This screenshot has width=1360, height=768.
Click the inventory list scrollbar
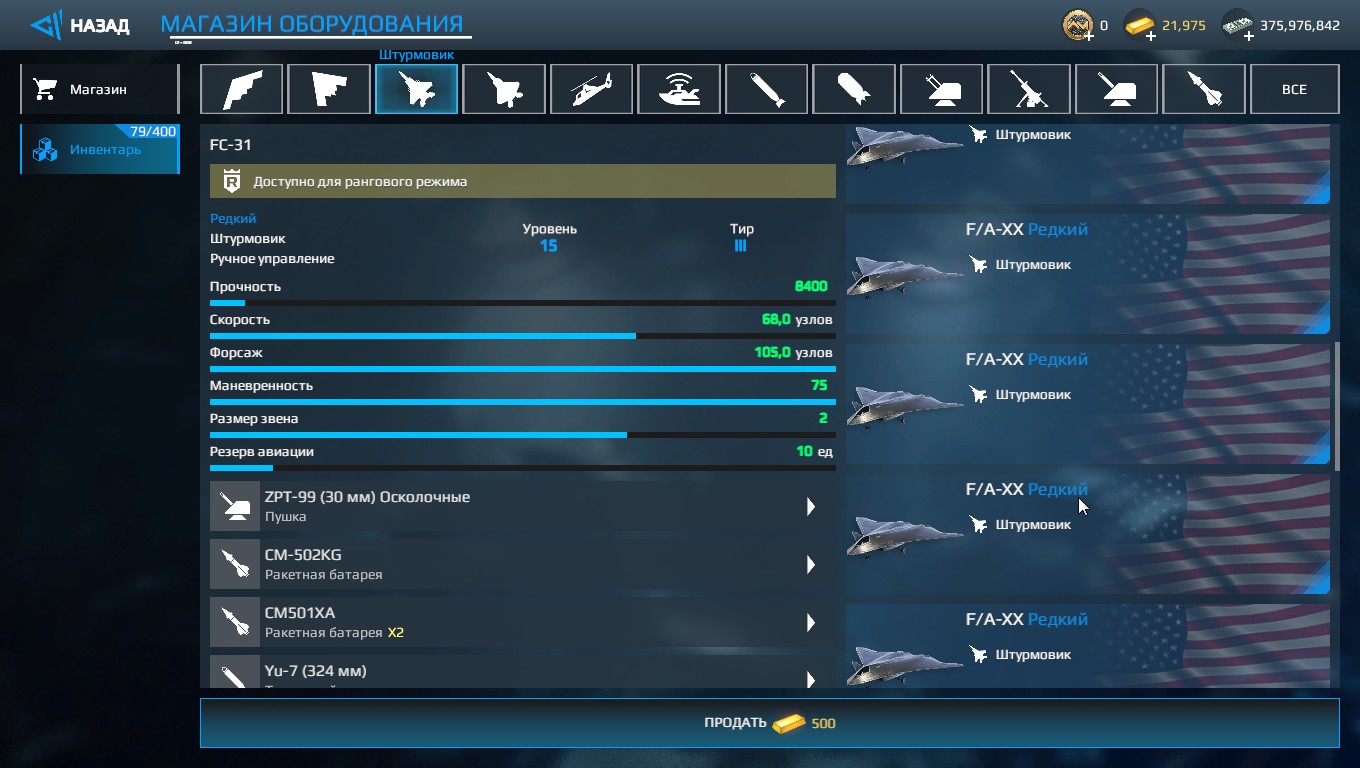click(1336, 406)
